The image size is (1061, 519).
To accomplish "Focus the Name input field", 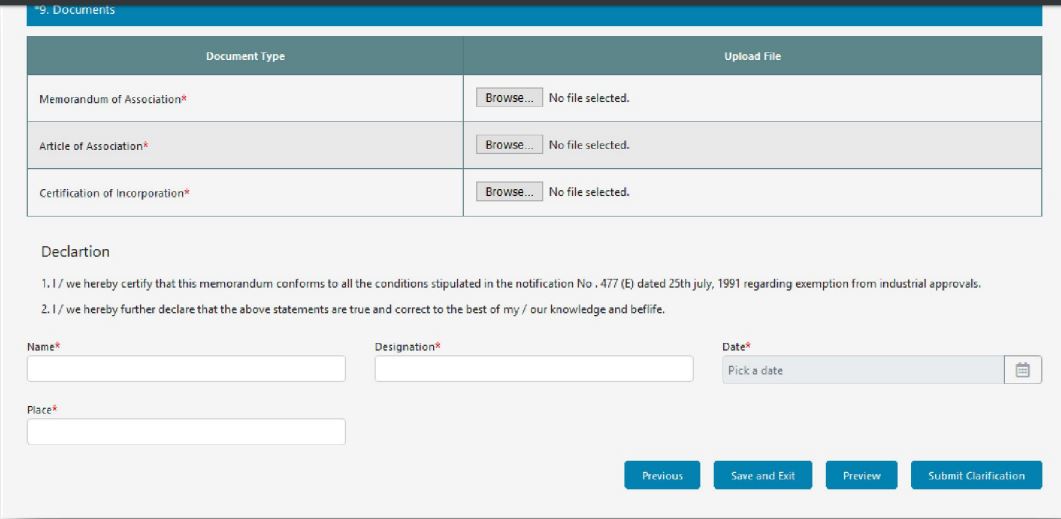I will pos(186,369).
